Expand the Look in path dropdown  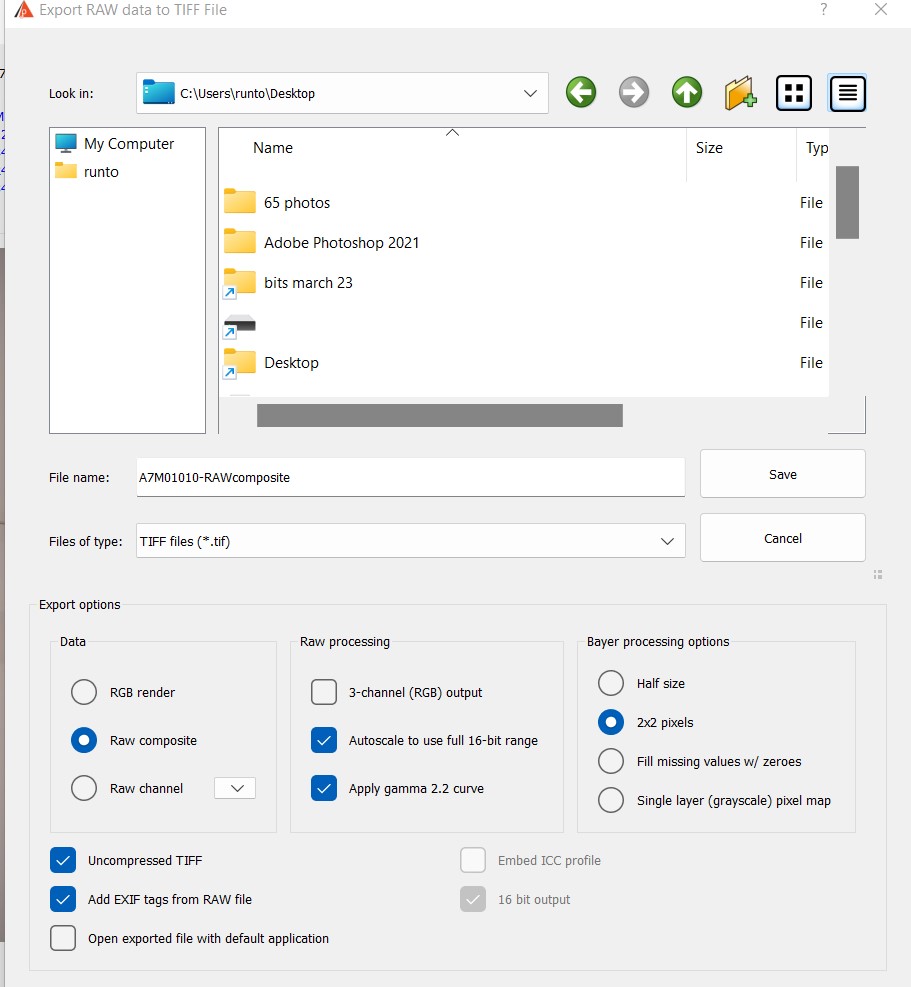529,94
